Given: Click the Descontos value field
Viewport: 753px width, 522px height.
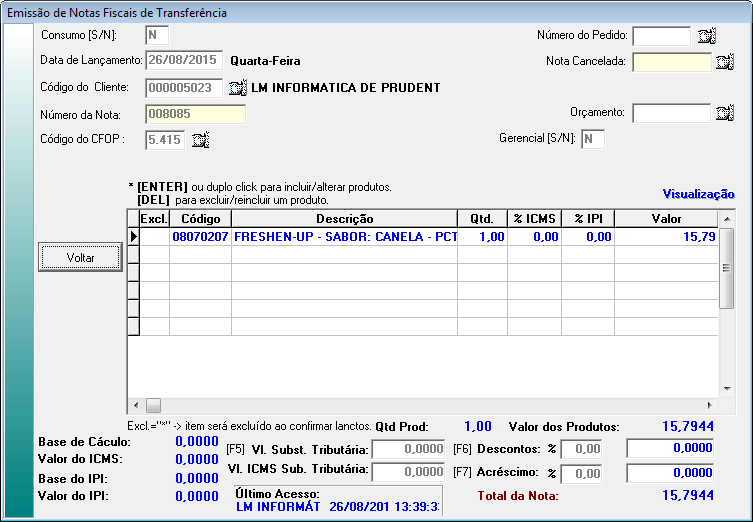Looking at the screenshot, I should pyautogui.click(x=670, y=449).
